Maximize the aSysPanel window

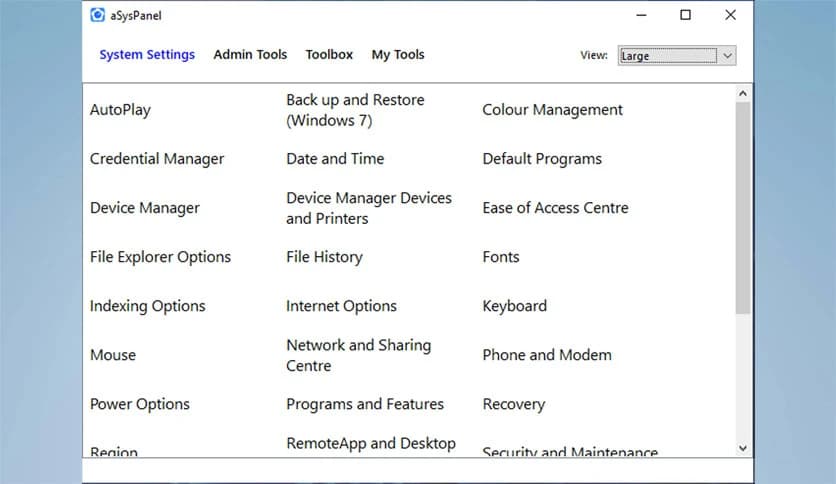(x=685, y=15)
